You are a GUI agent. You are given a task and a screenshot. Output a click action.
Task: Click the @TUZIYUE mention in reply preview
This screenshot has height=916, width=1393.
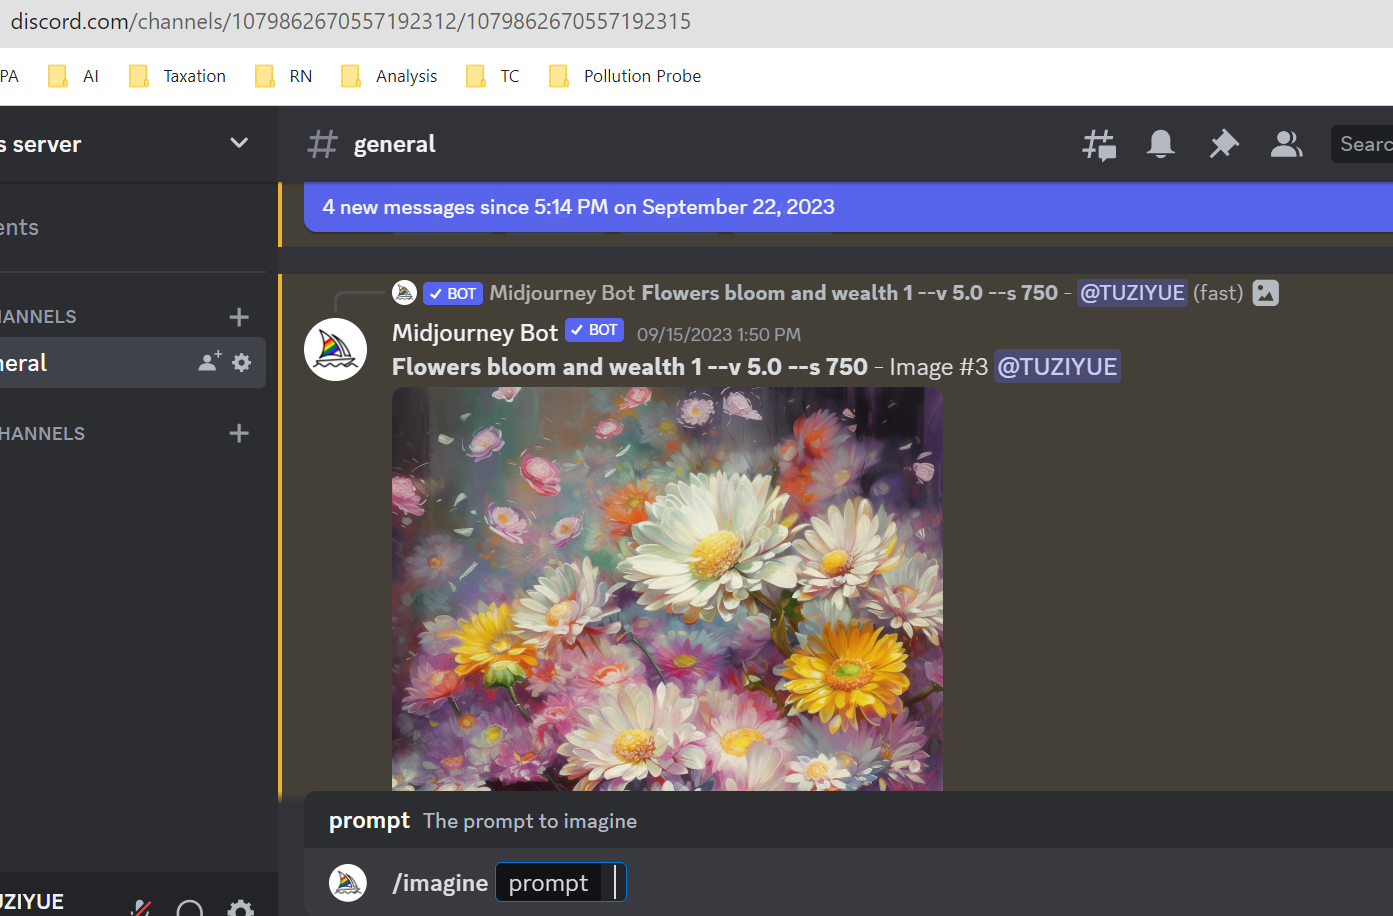point(1132,293)
